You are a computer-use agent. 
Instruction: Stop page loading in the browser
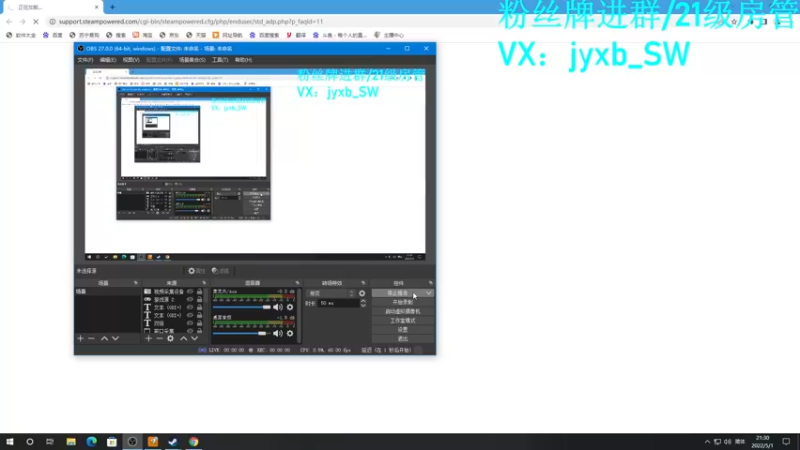click(36, 21)
